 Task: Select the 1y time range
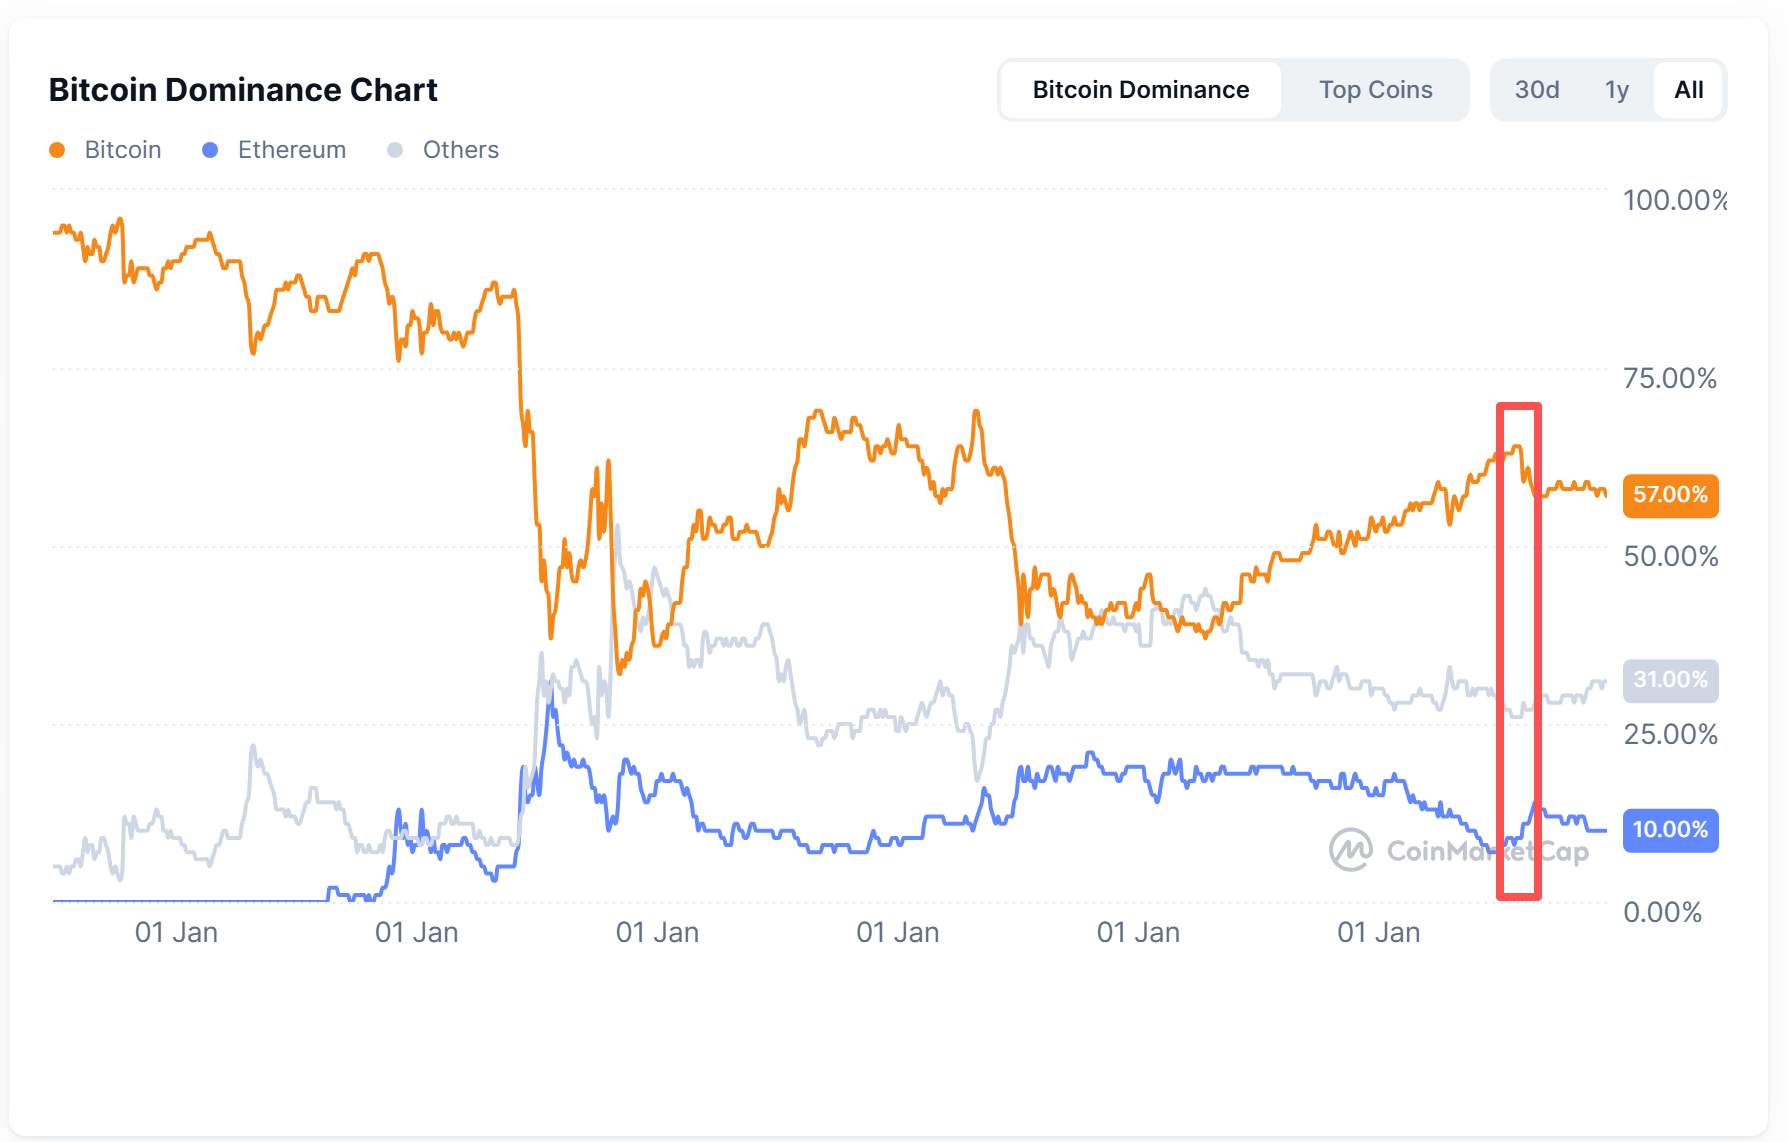(x=1617, y=90)
